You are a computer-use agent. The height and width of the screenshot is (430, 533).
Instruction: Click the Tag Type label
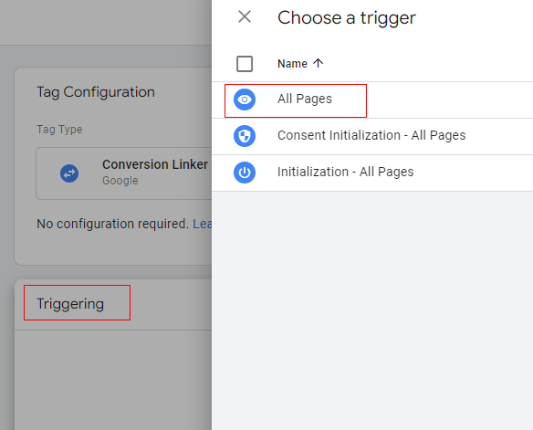pos(59,130)
